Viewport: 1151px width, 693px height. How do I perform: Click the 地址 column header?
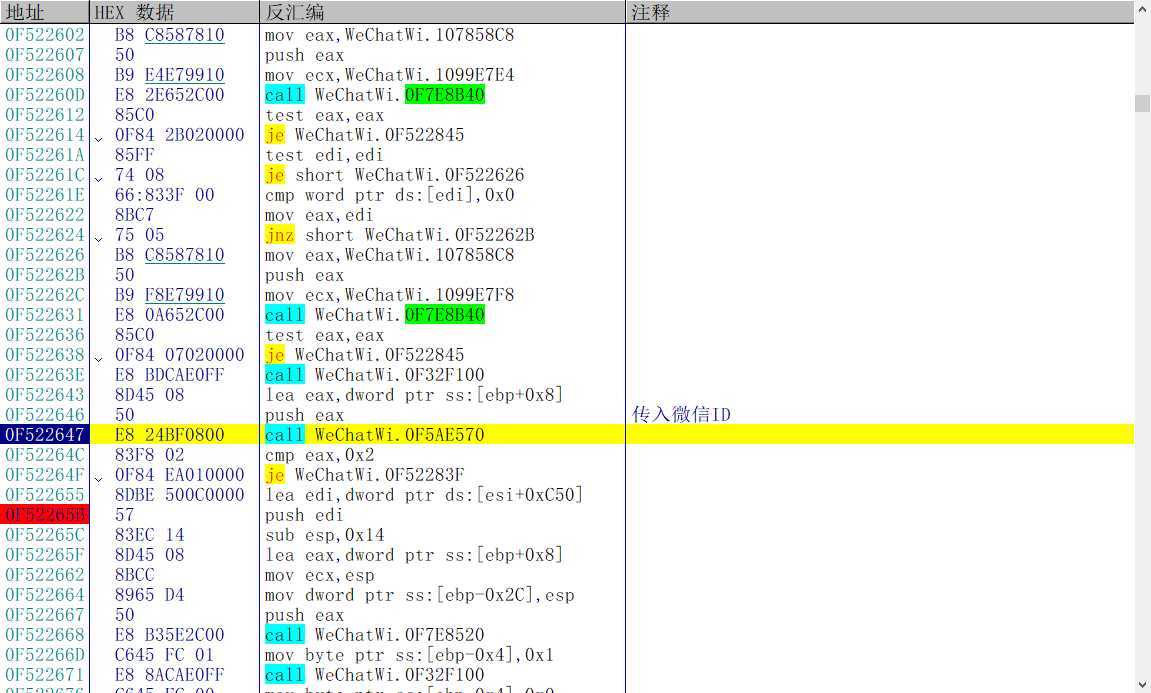click(x=44, y=12)
